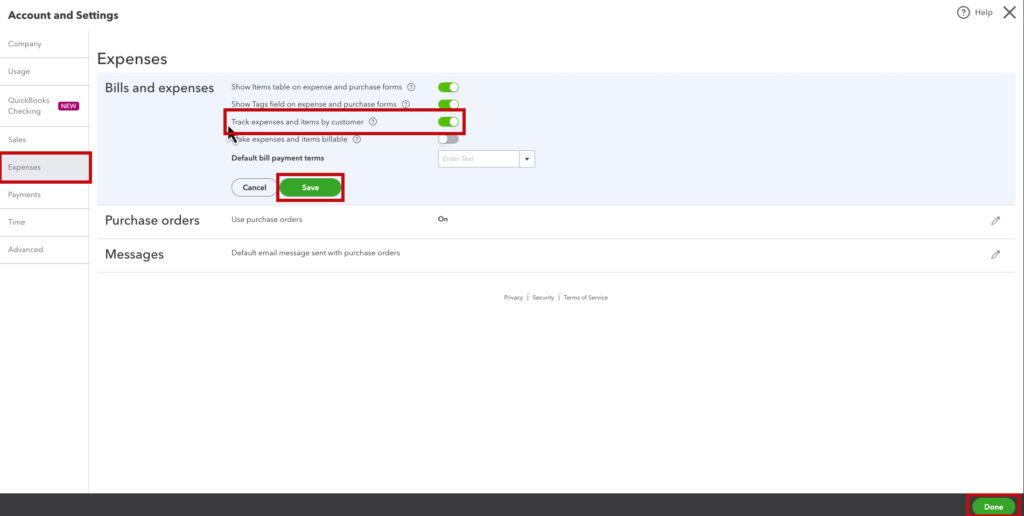Image resolution: width=1024 pixels, height=516 pixels.
Task: Click help icon beside Show Tags field
Action: point(406,104)
